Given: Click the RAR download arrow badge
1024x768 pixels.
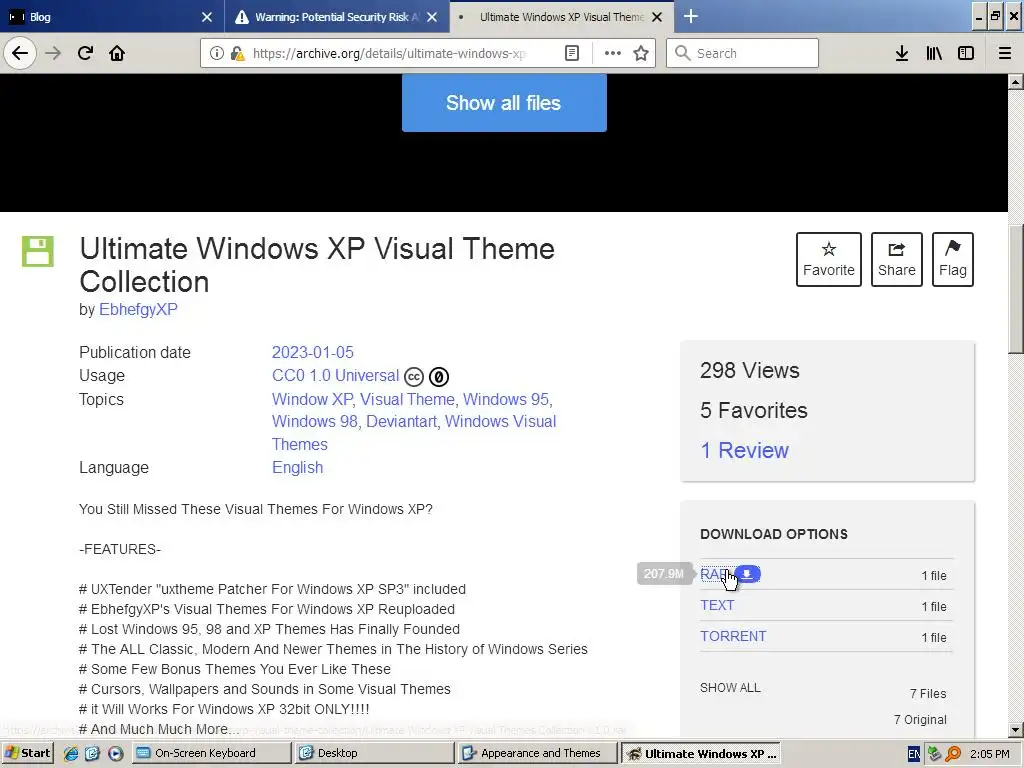Looking at the screenshot, I should point(747,574).
